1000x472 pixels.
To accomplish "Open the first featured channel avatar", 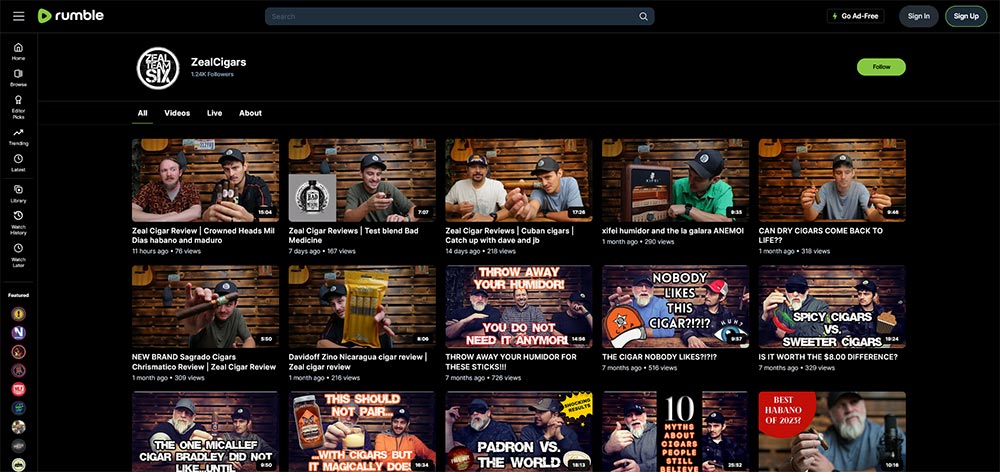I will point(18,313).
